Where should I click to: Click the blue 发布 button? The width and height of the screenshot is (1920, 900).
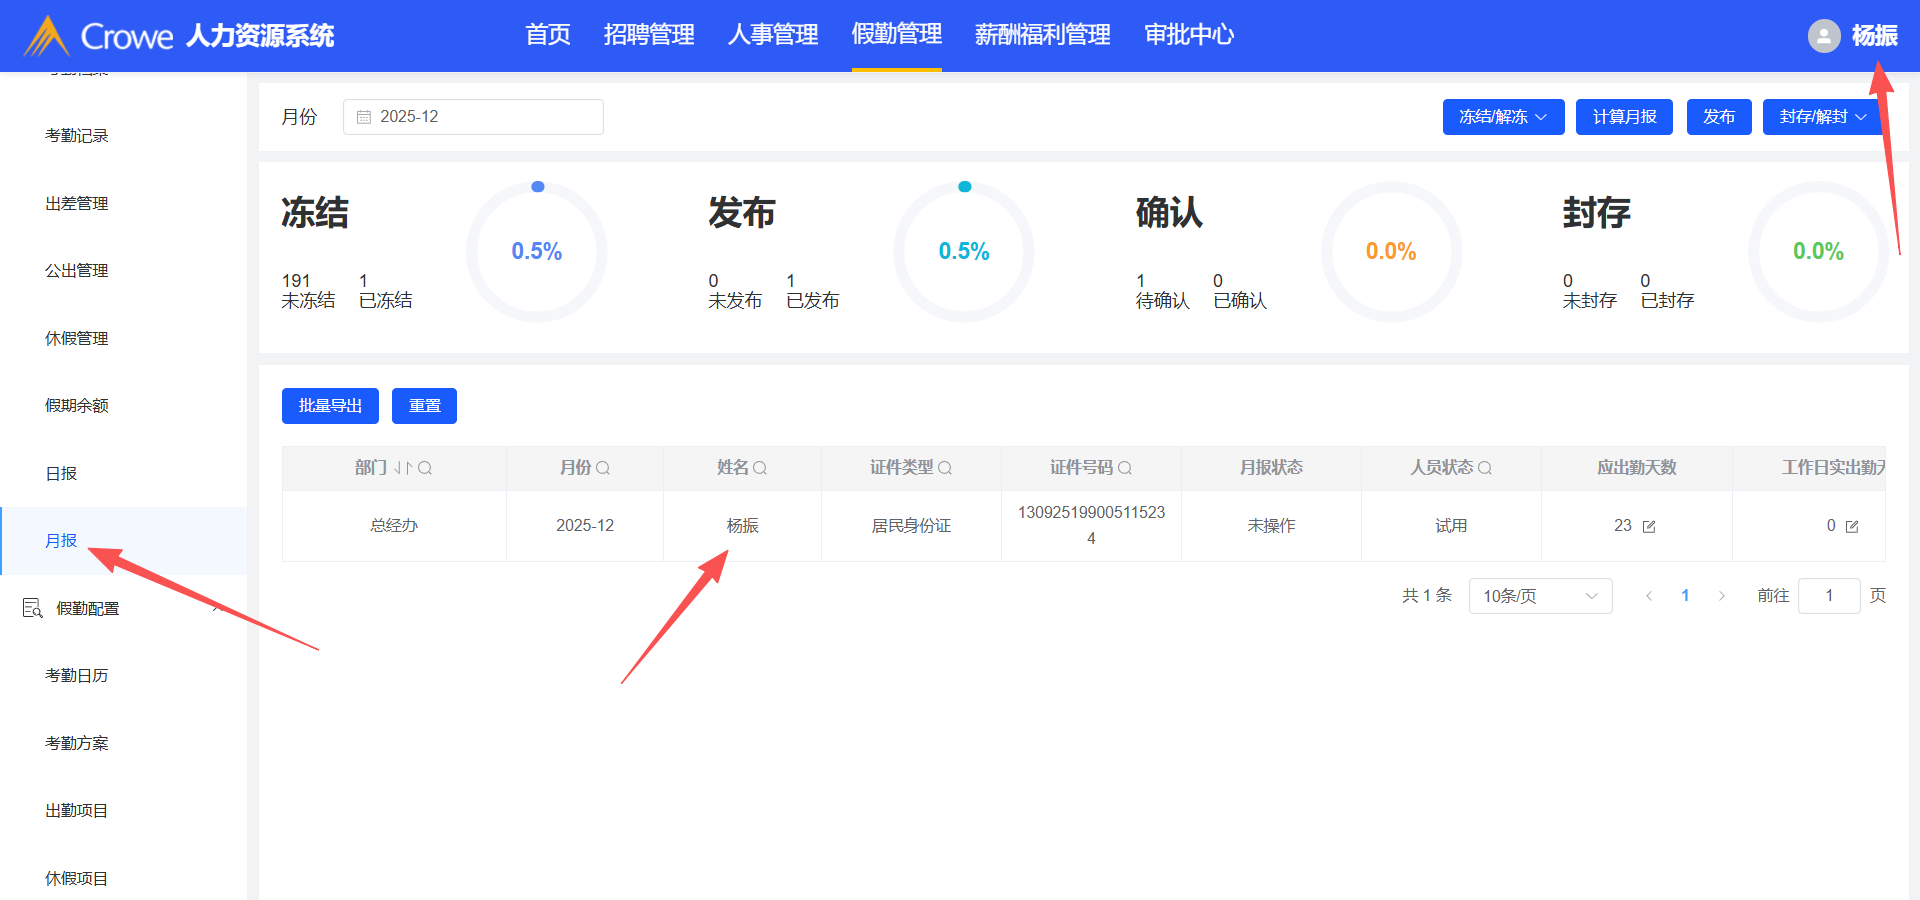(1719, 117)
